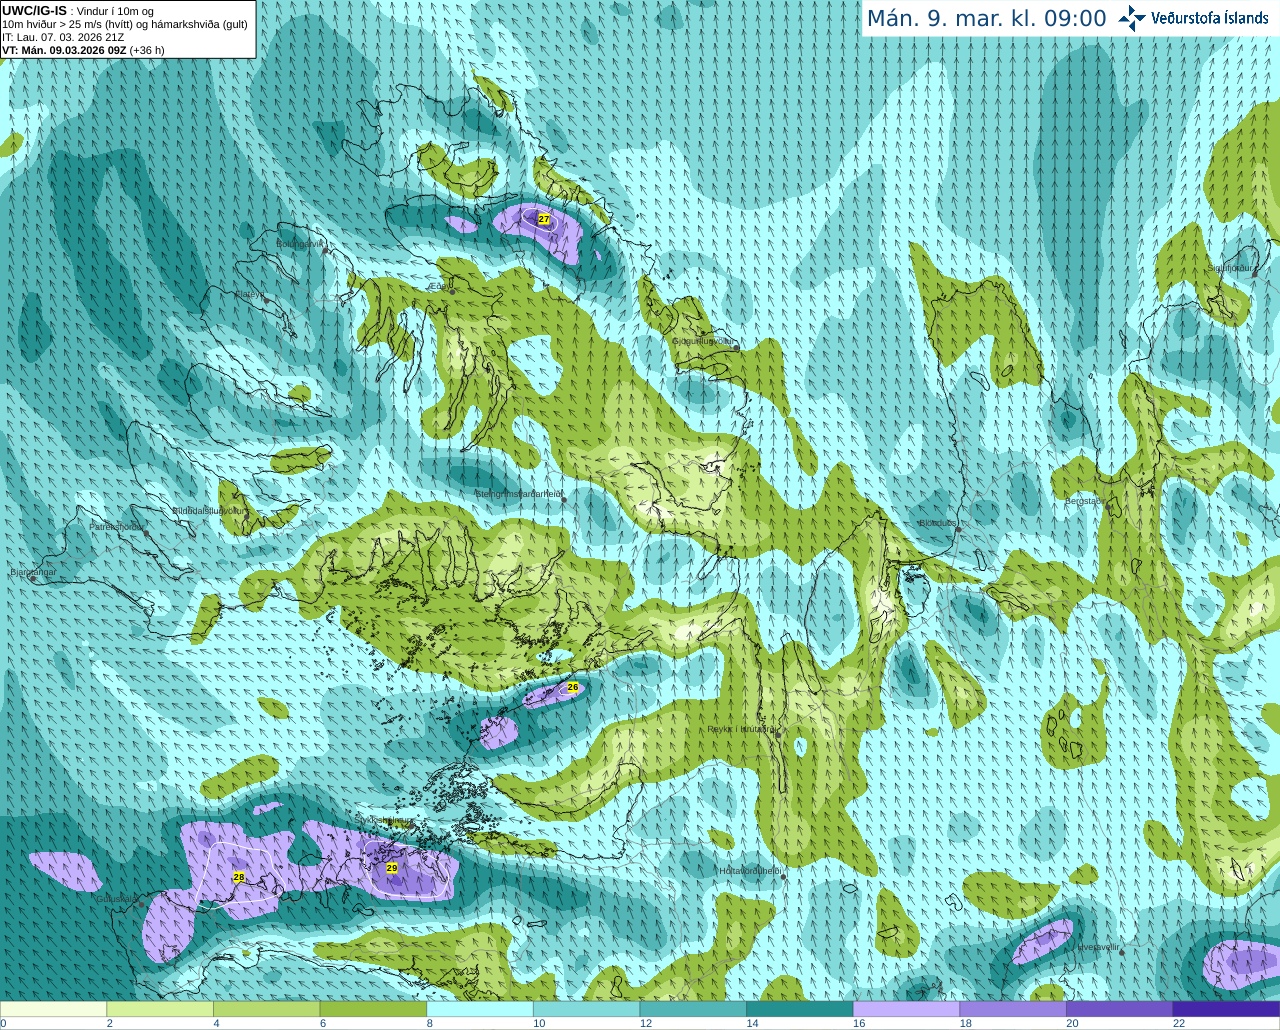Image resolution: width=1280 pixels, height=1030 pixels.
Task: Click the 'VT: Mán. 09.03.2026 09Z' valid time line
Action: [64, 50]
